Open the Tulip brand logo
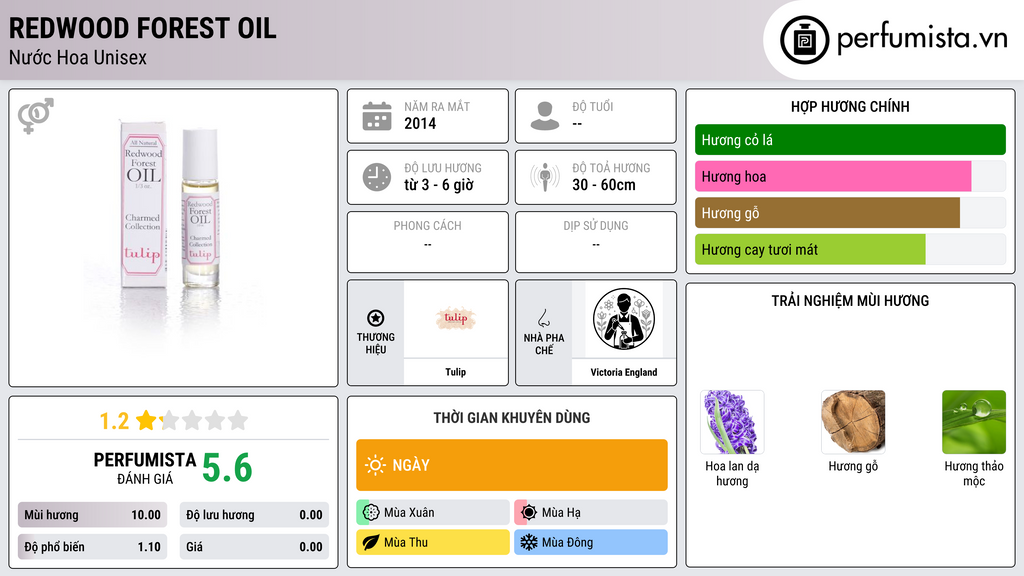Screen dimensions: 1024x576 [456, 319]
